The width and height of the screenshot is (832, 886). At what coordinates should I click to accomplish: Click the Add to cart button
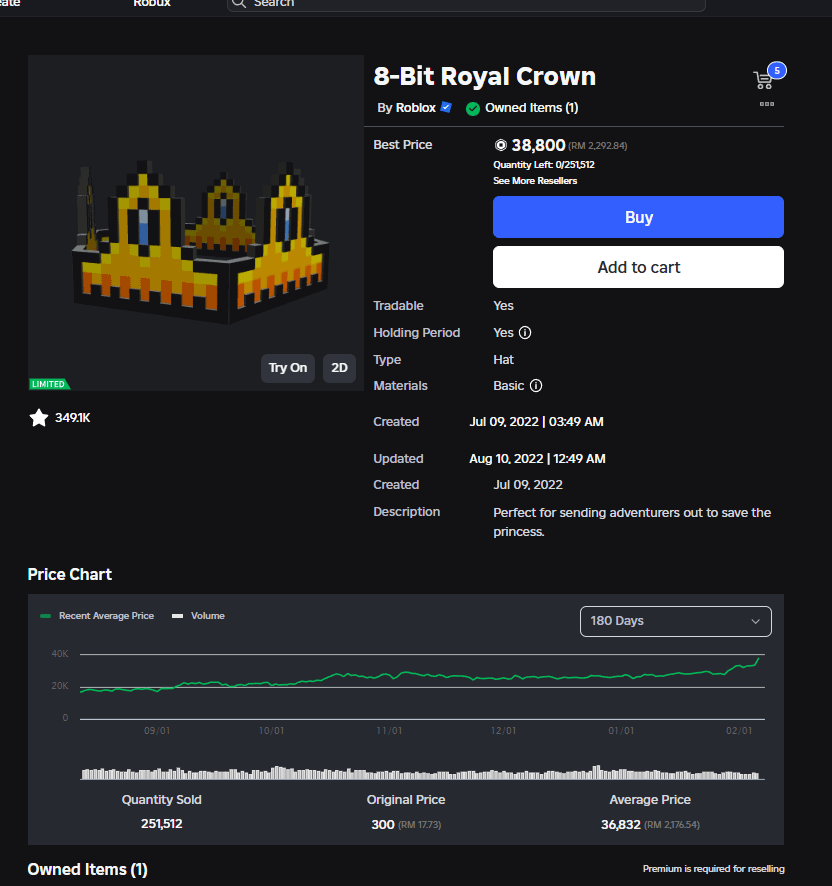point(638,267)
